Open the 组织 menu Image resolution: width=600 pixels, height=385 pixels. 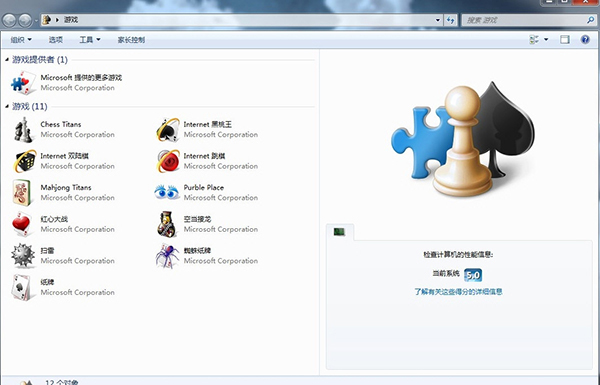(21, 39)
